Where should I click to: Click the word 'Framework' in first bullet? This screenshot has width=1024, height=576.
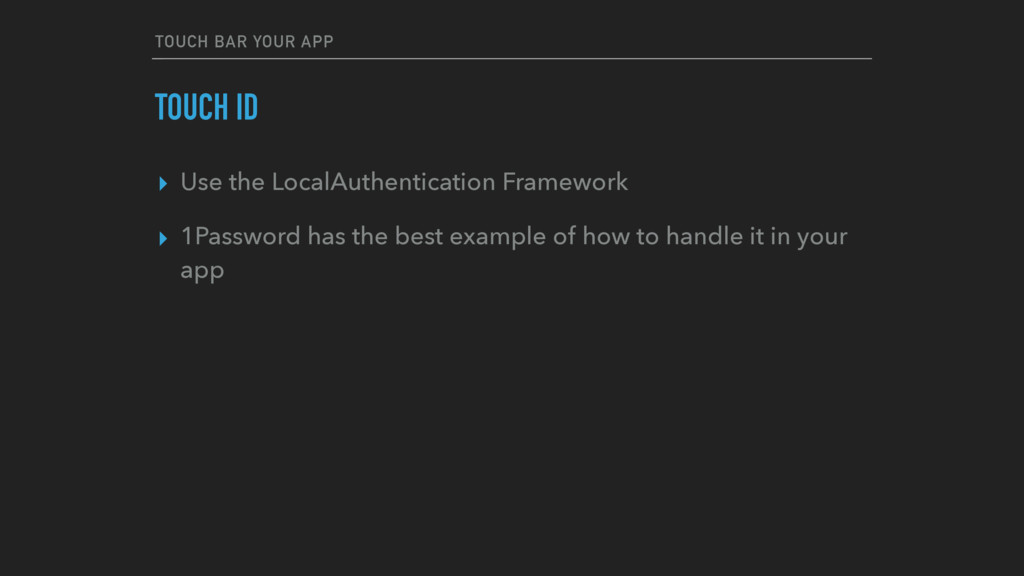565,182
